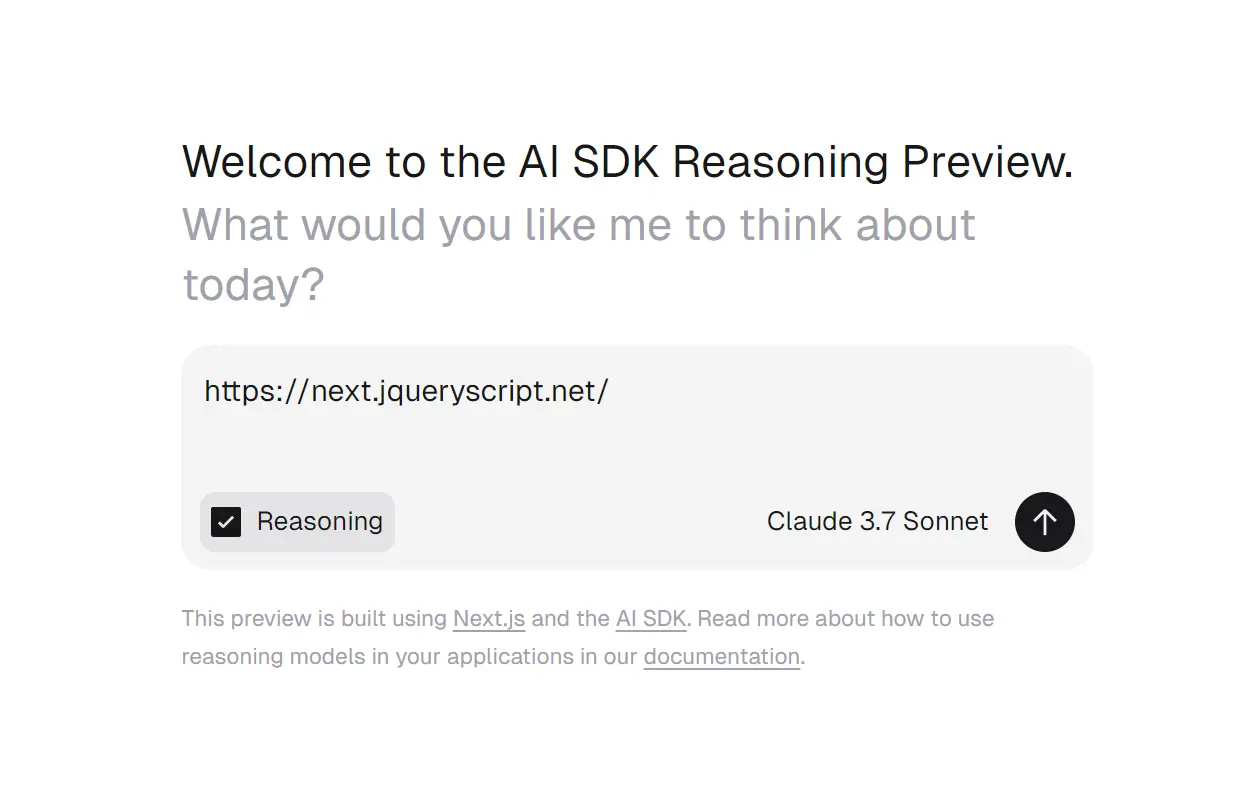Toggle the Reasoning label text
Screen dimensions: 1258x795
coord(319,522)
